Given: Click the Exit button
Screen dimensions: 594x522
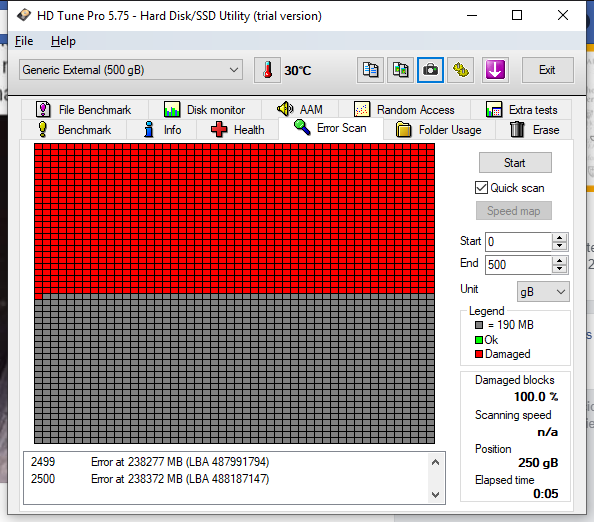Looking at the screenshot, I should [x=547, y=70].
